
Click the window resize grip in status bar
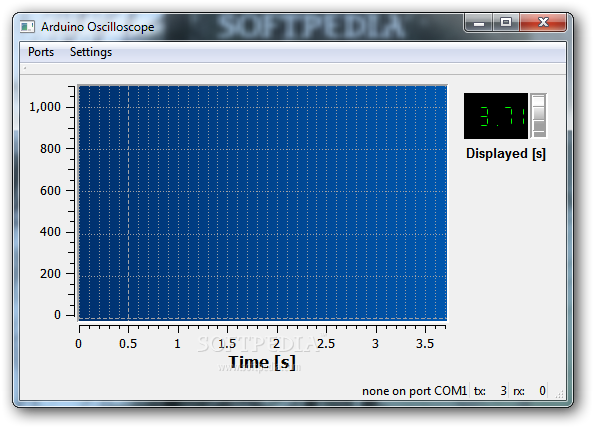[560, 394]
